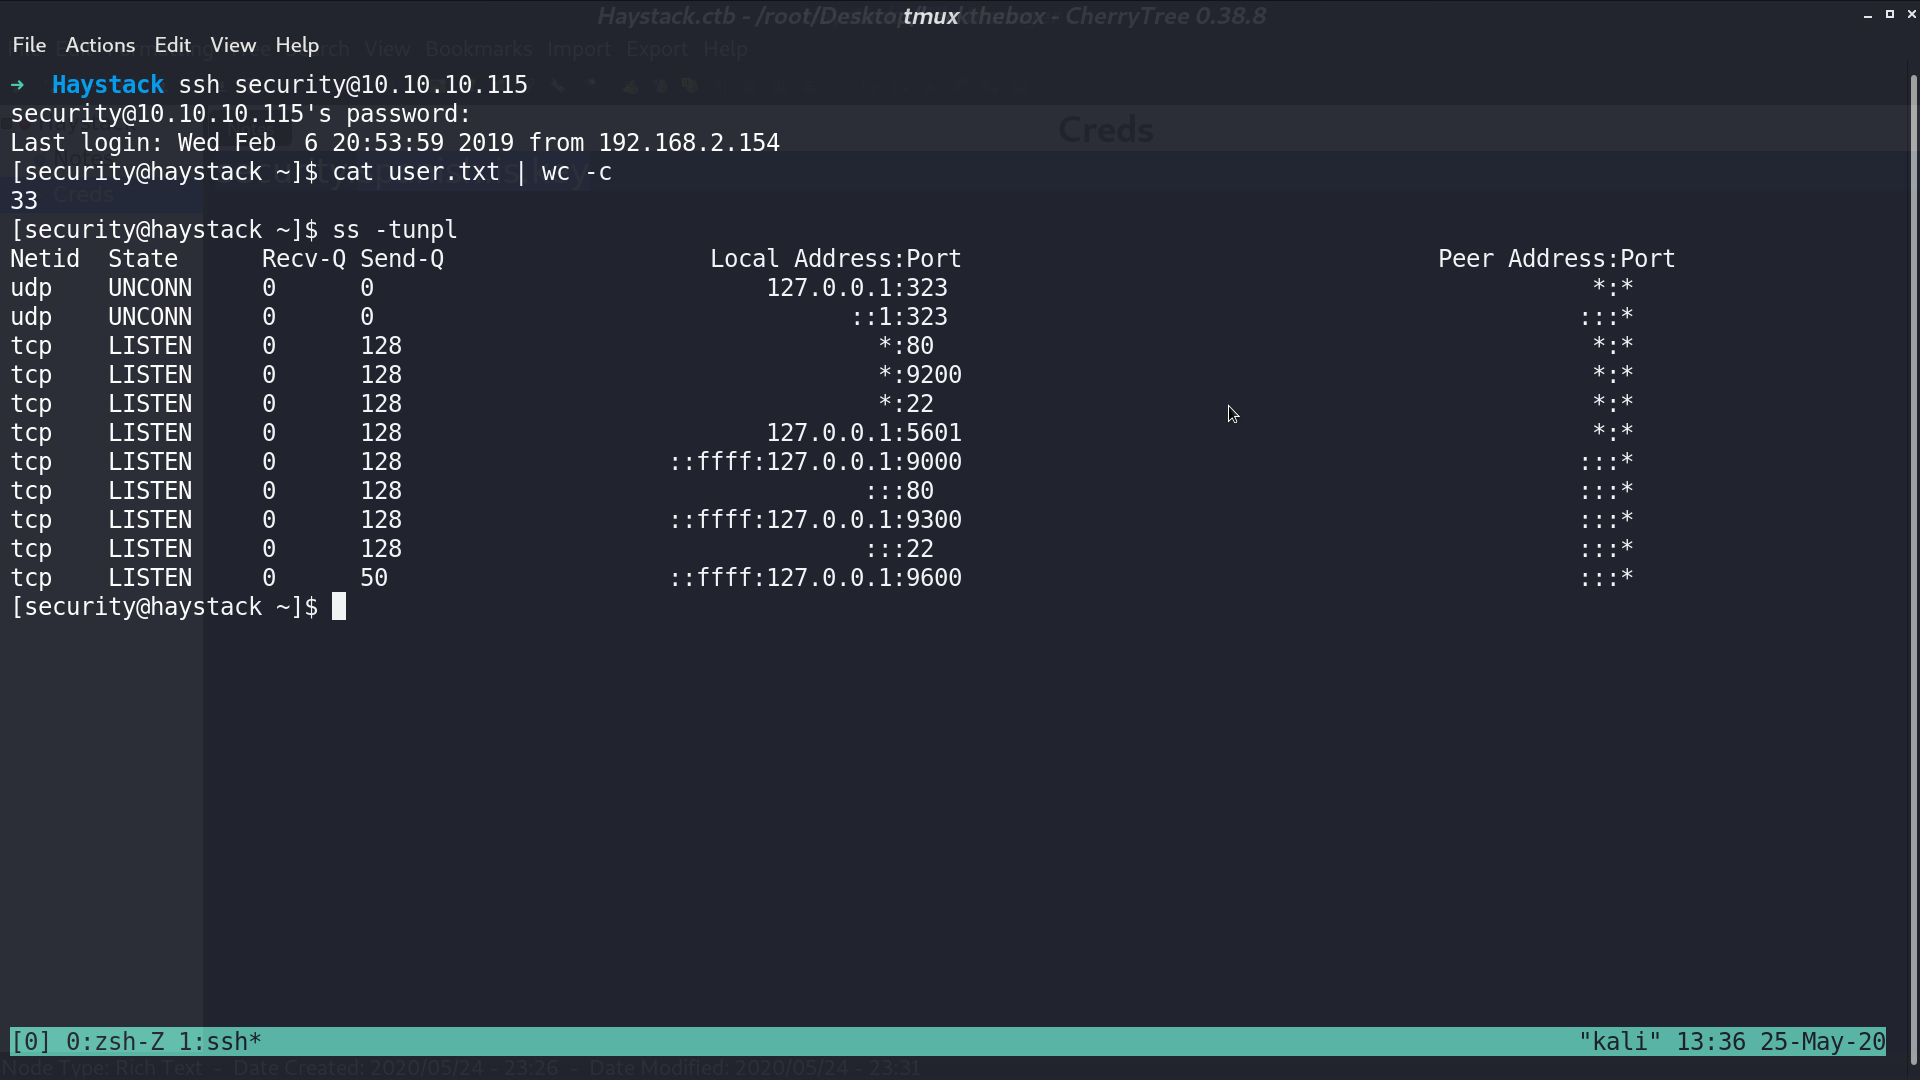Open the Help menu
Viewport: 1920px width, 1080px height.
(297, 45)
